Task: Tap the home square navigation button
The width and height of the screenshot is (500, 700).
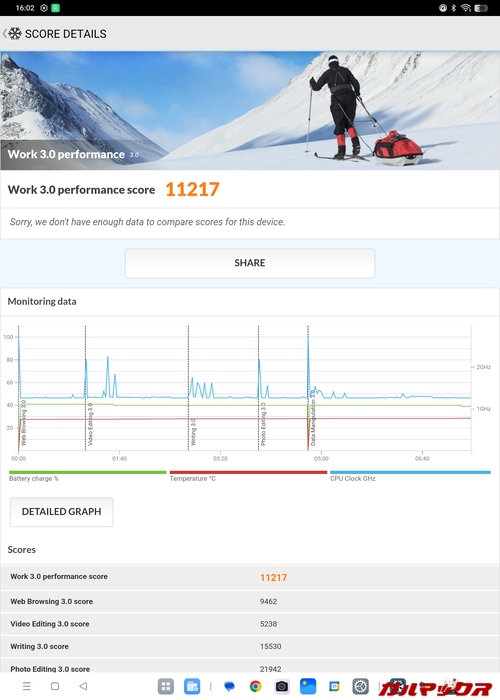Action: pyautogui.click(x=55, y=686)
